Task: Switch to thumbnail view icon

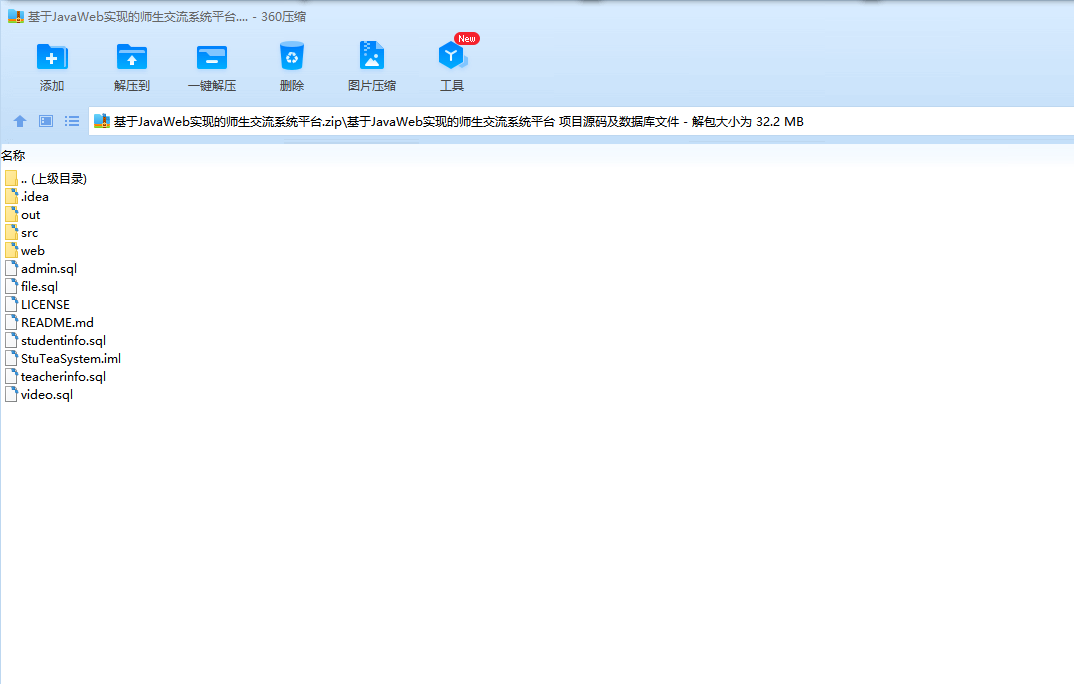Action: coord(46,121)
